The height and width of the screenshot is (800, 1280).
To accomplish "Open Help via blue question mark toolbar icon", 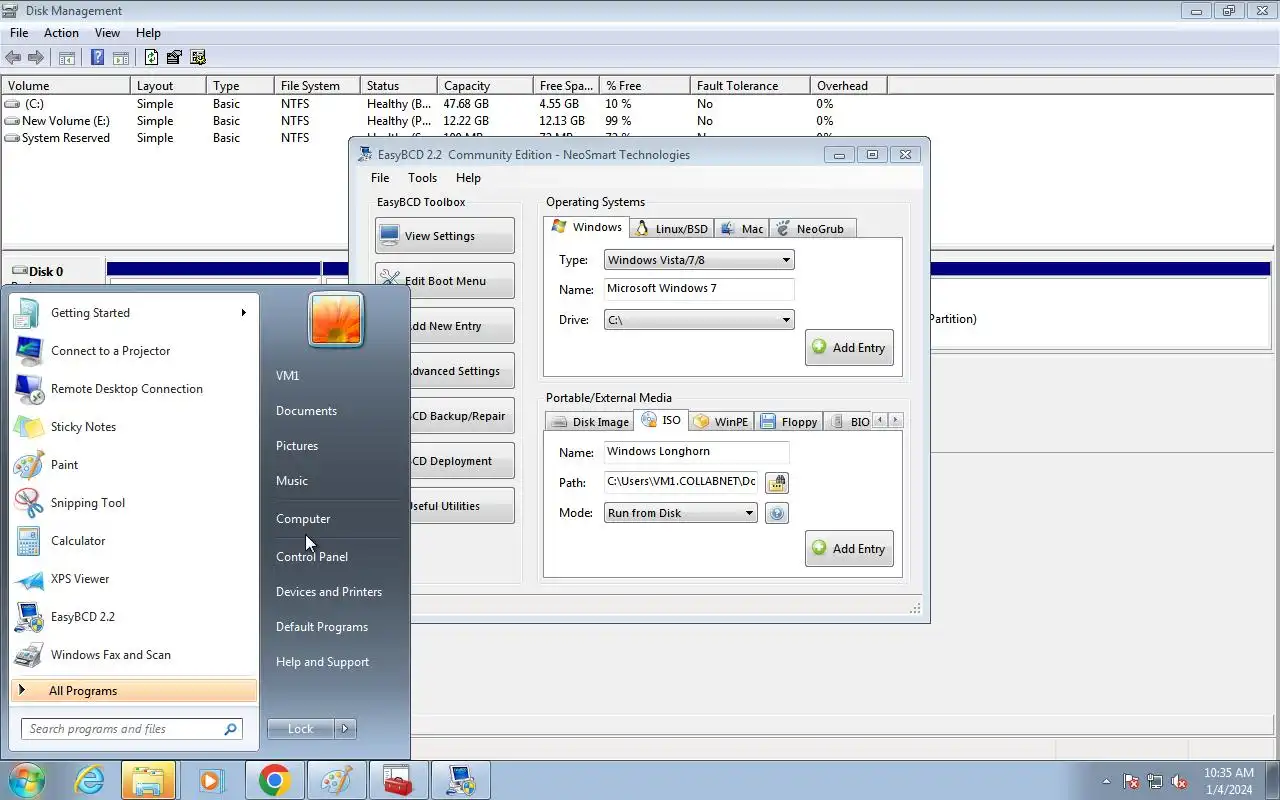I will 97,58.
